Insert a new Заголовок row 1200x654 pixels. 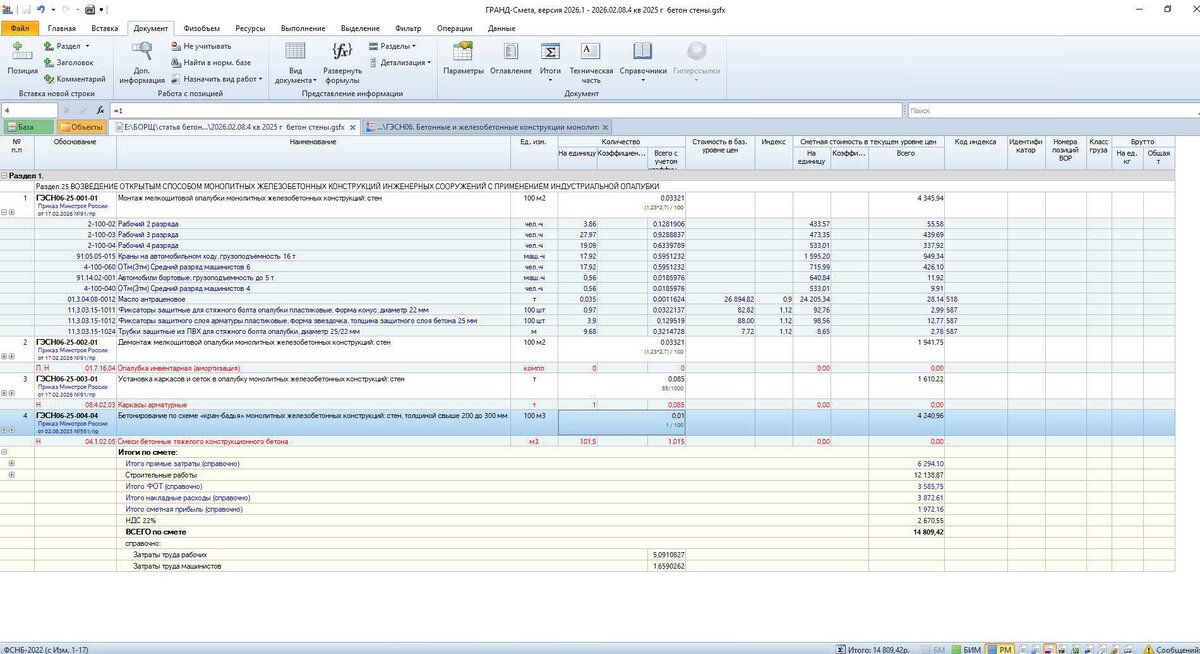68,62
